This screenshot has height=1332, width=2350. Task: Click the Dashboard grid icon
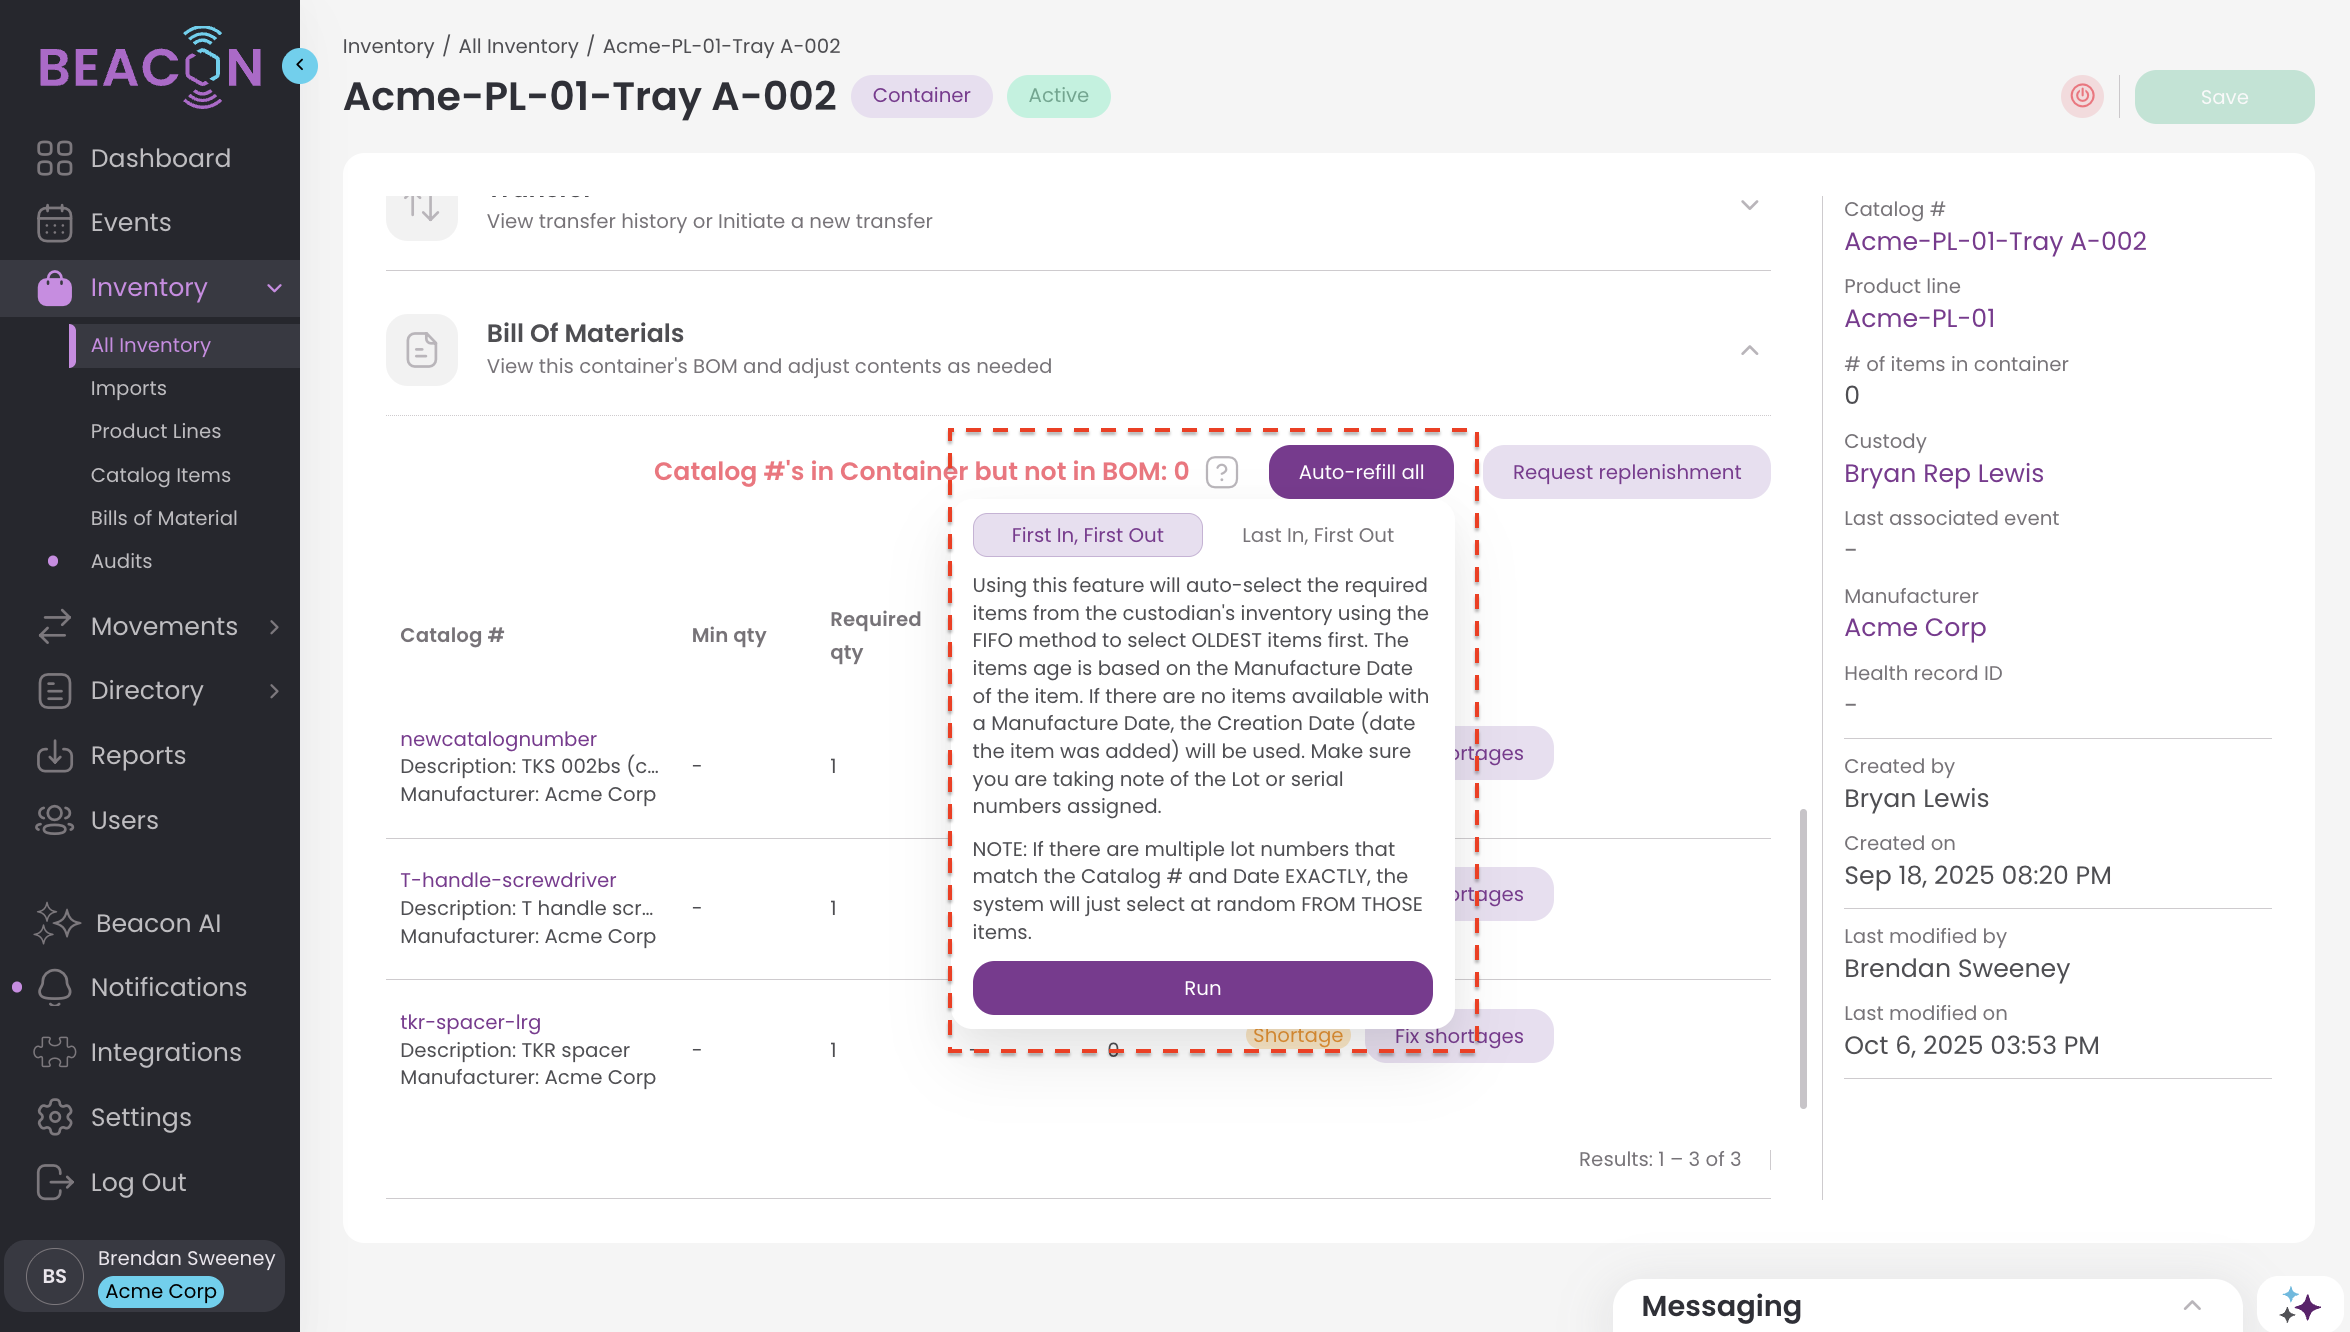[55, 158]
